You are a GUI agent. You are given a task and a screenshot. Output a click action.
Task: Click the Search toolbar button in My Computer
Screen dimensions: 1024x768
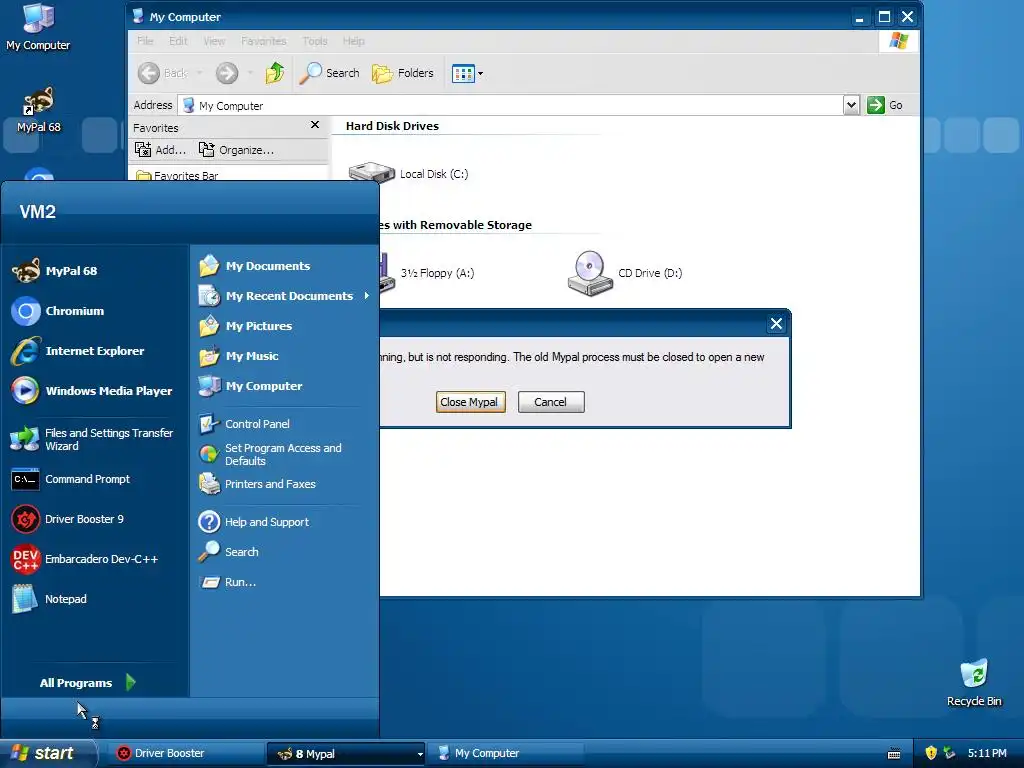330,73
